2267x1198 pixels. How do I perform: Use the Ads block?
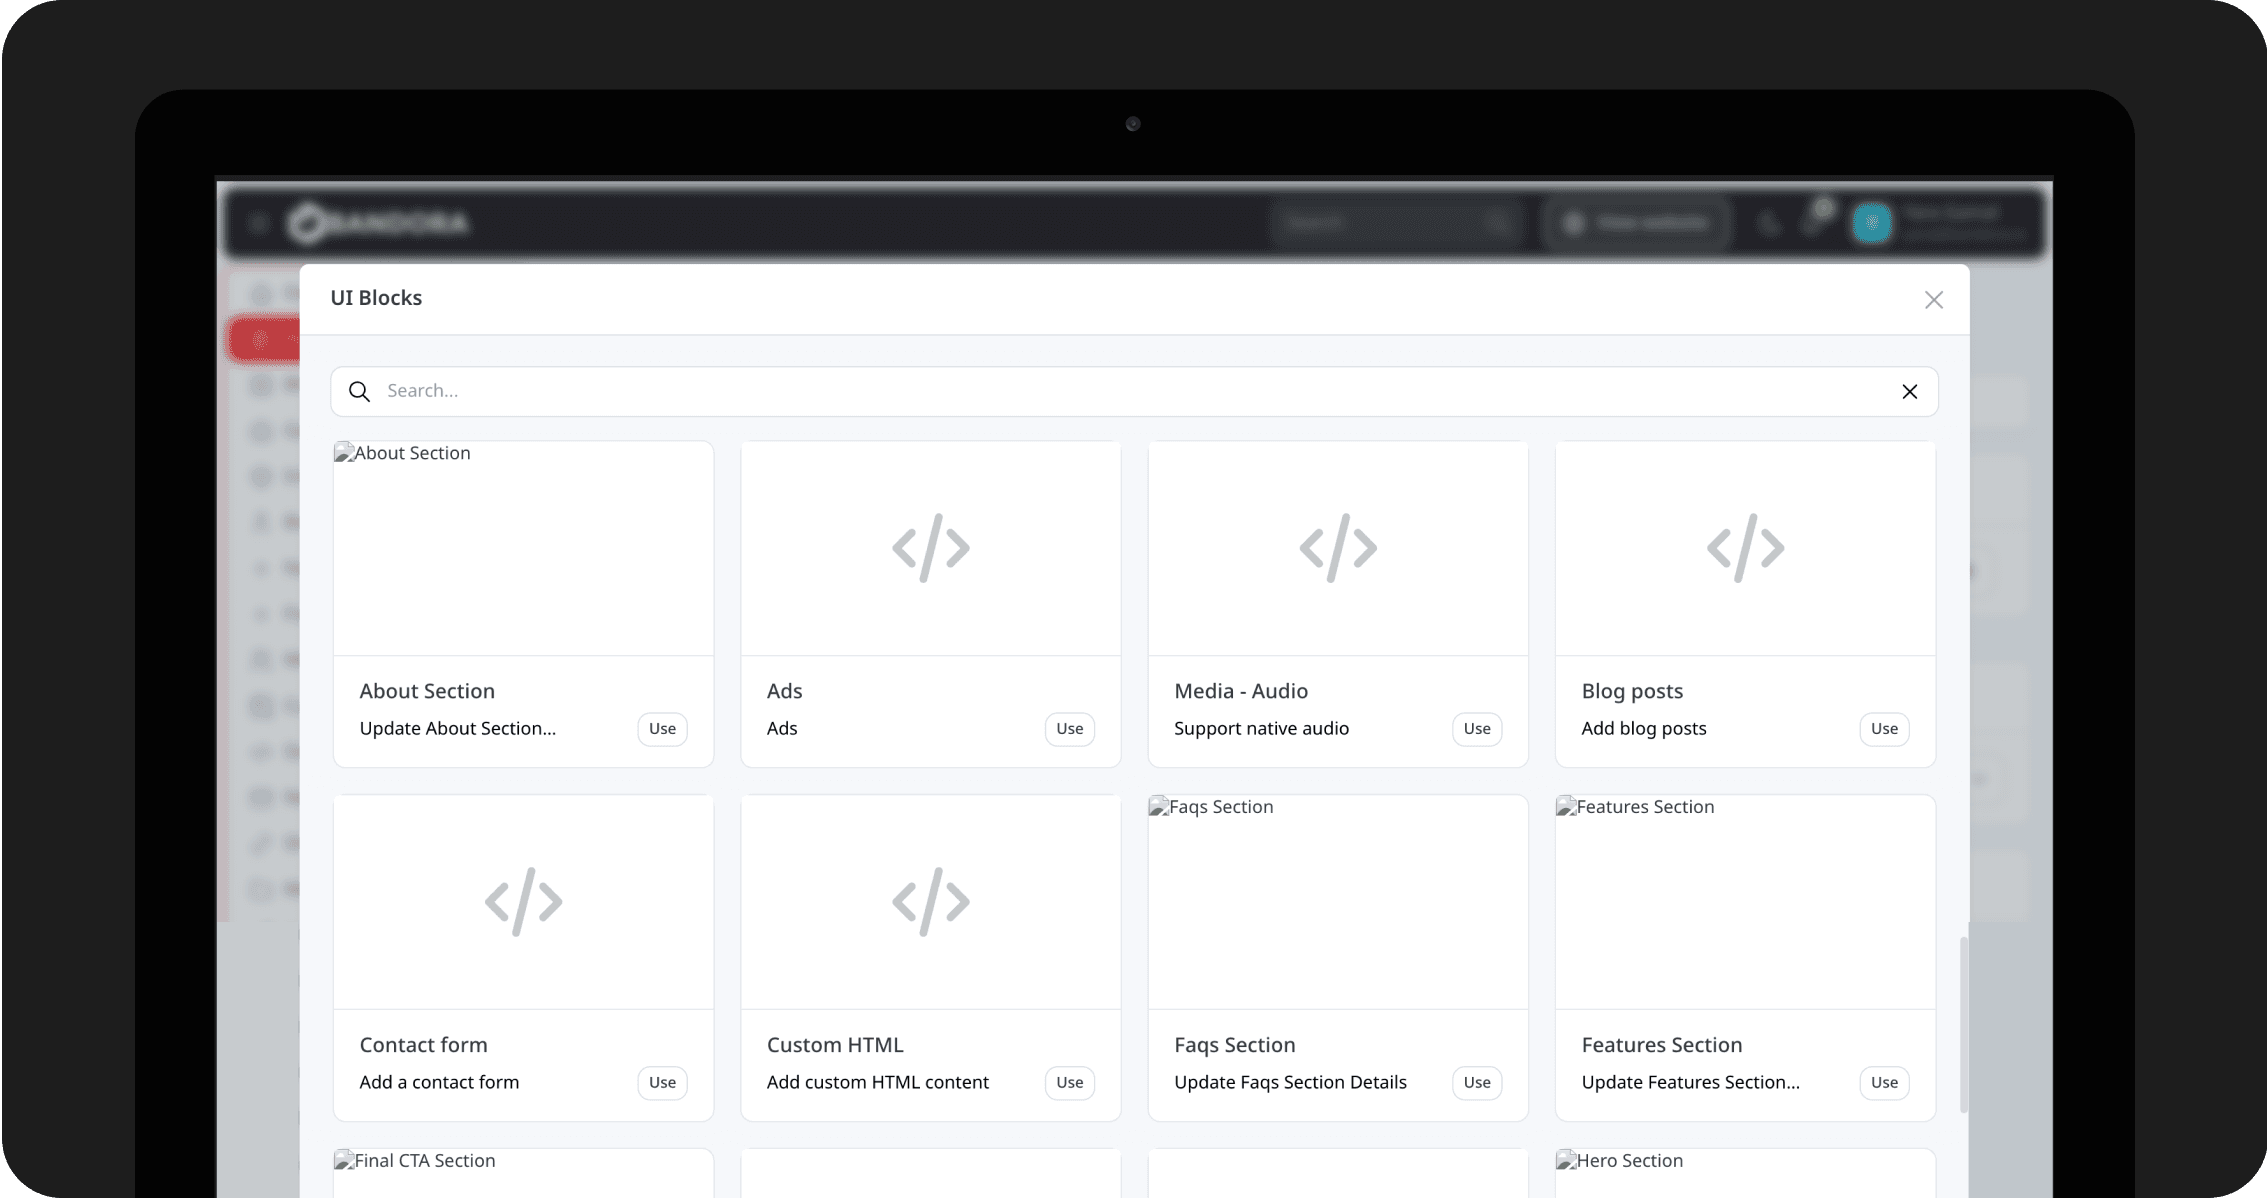click(1069, 729)
